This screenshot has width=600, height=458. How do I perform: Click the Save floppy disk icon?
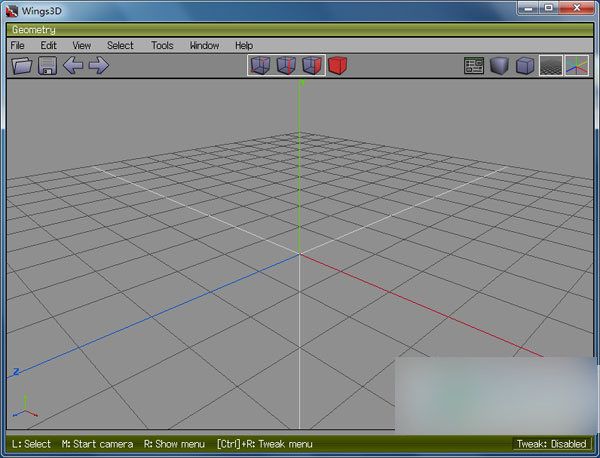click(47, 66)
